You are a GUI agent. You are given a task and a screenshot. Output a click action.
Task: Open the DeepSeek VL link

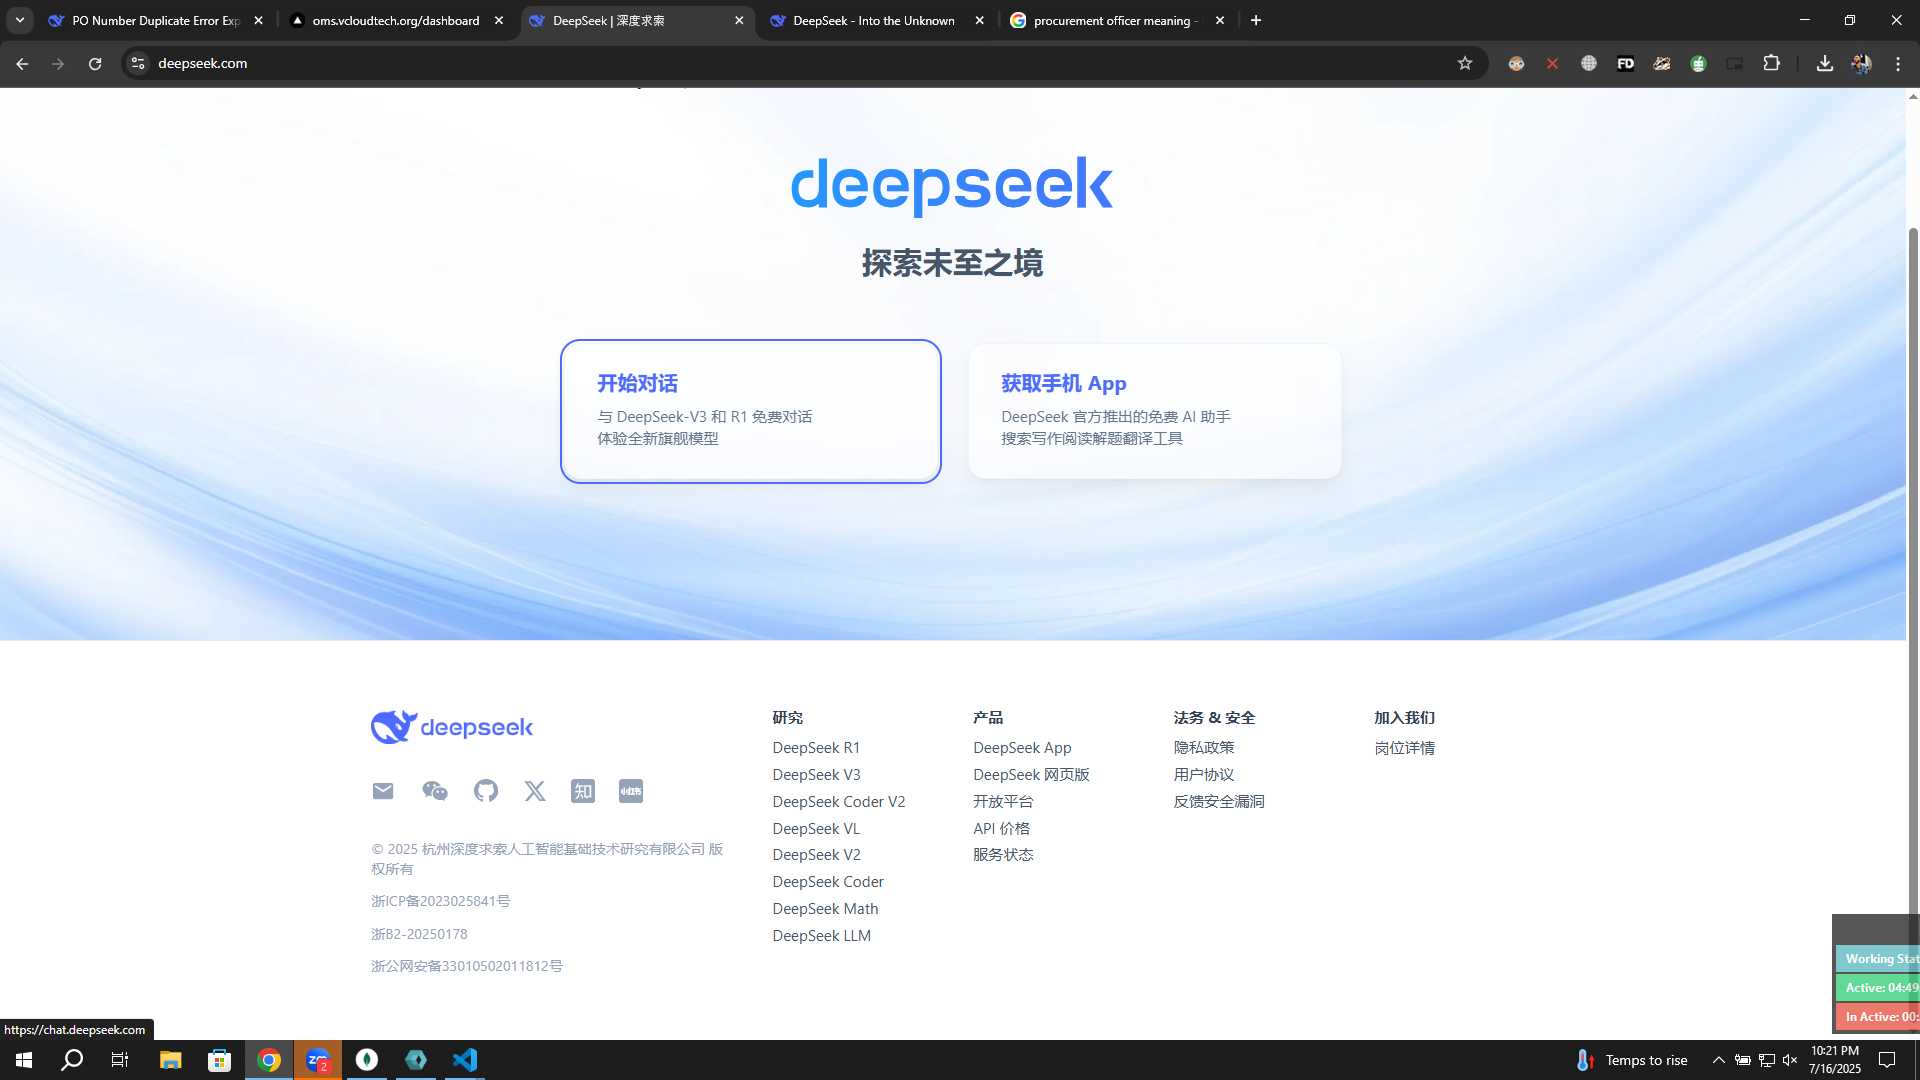pos(816,829)
